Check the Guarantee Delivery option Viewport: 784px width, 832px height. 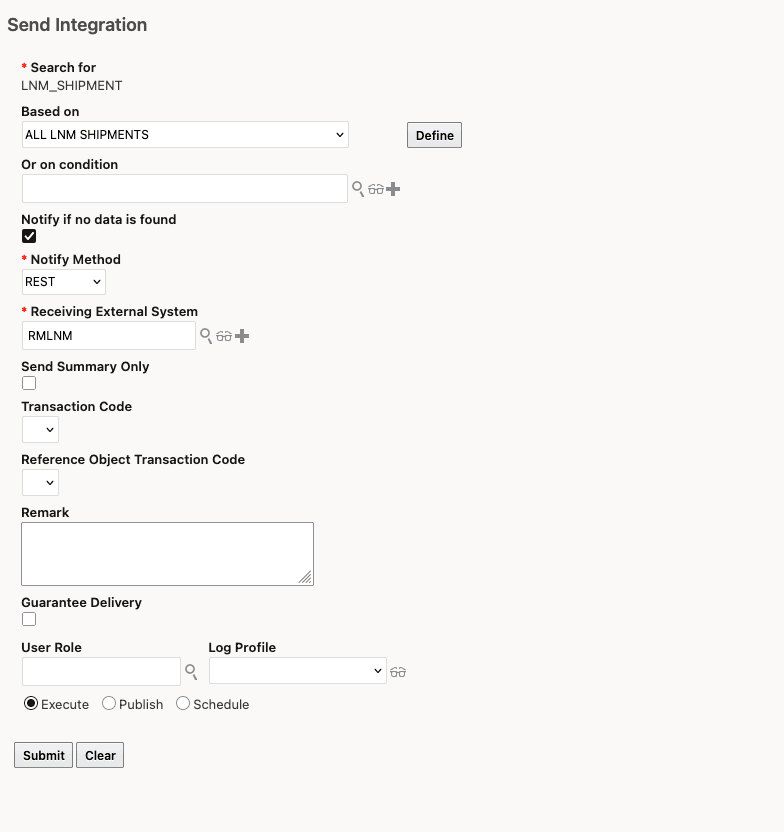pyautogui.click(x=28, y=619)
